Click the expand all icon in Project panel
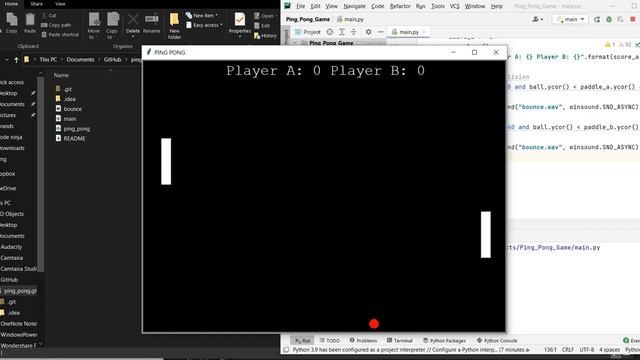Image resolution: width=640 pixels, height=360 pixels. 342,32
